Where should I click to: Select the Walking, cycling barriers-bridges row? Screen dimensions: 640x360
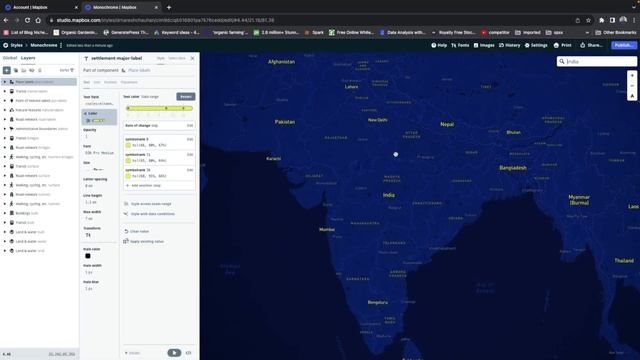pyautogui.click(x=39, y=157)
